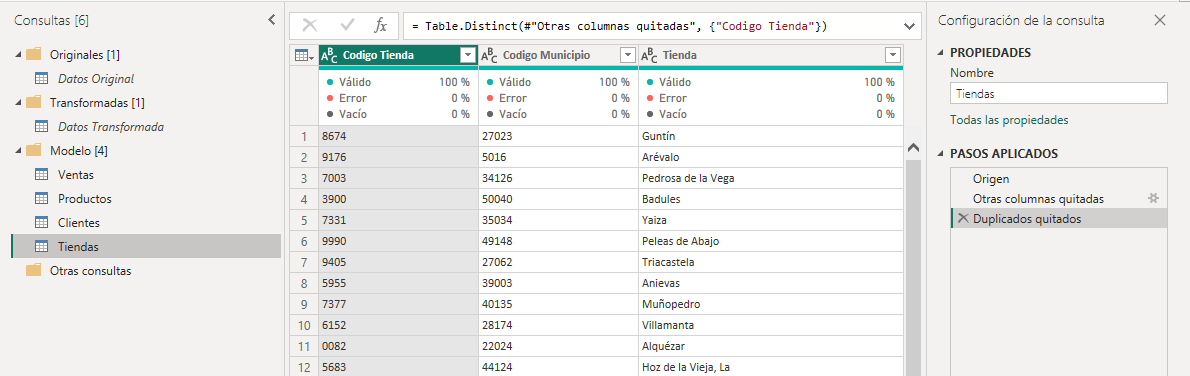1190x376 pixels.
Task: Confirm formula with the checkmark icon
Action: tap(348, 25)
